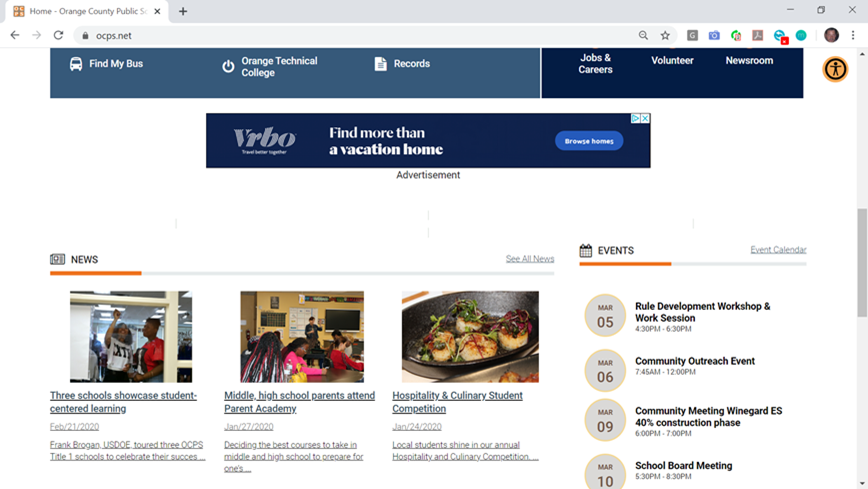Open the Jobs & Careers menu item
This screenshot has height=489, width=868.
click(595, 64)
